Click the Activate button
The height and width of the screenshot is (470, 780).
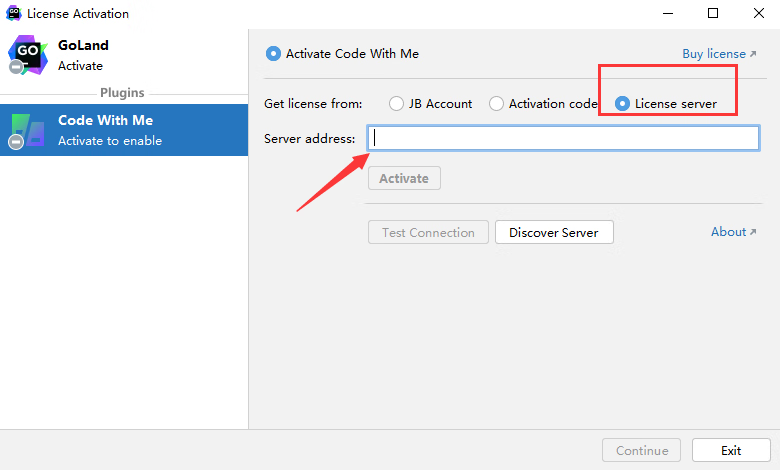tap(404, 178)
